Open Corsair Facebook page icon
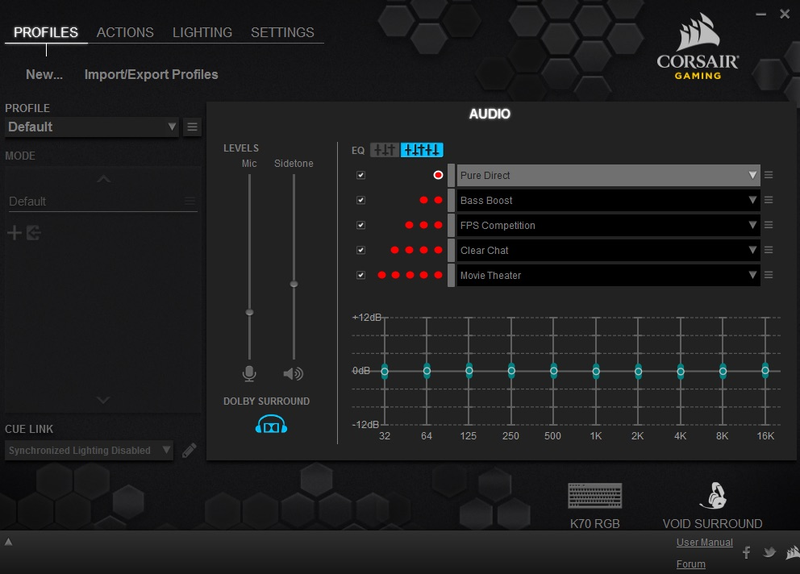This screenshot has width=800, height=574. click(746, 552)
